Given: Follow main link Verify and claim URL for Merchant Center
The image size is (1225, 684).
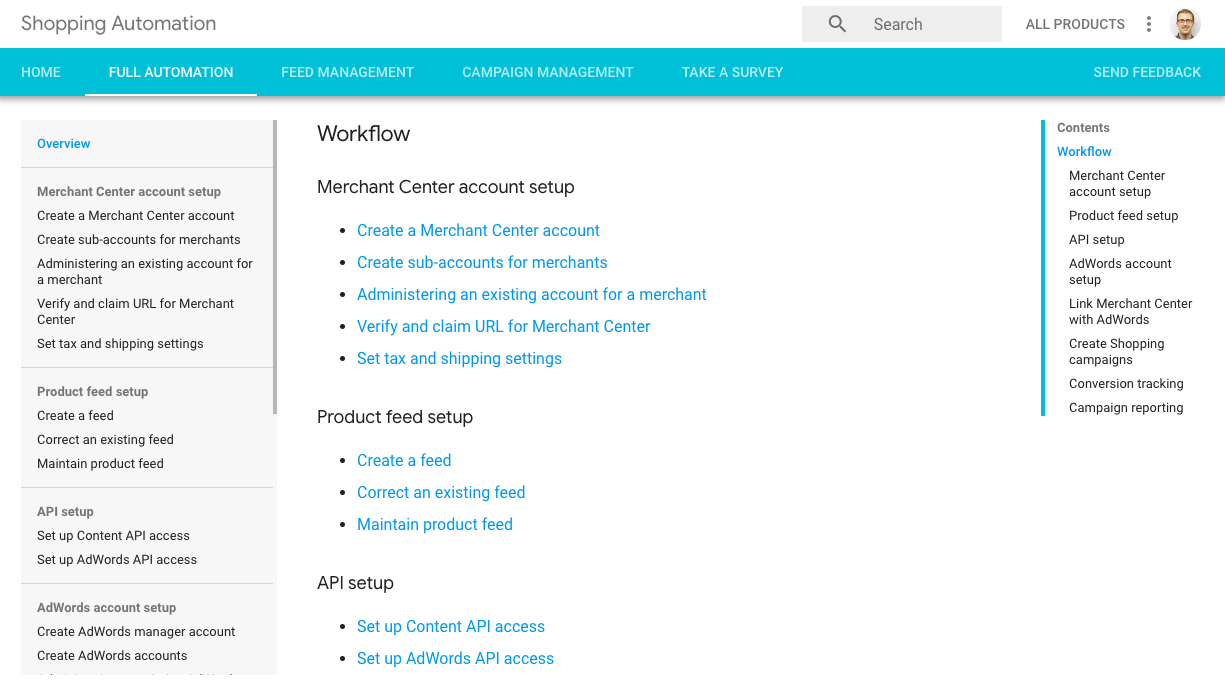Looking at the screenshot, I should [x=503, y=327].
